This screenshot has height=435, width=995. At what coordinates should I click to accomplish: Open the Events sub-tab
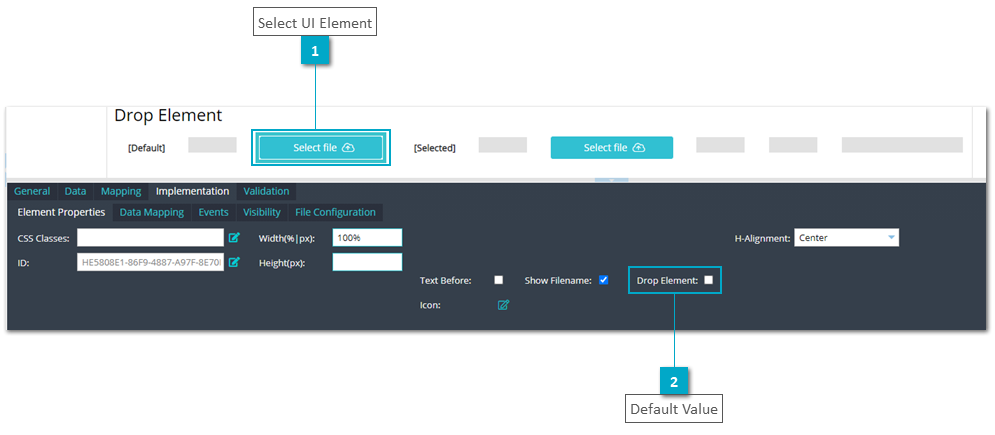(x=213, y=212)
